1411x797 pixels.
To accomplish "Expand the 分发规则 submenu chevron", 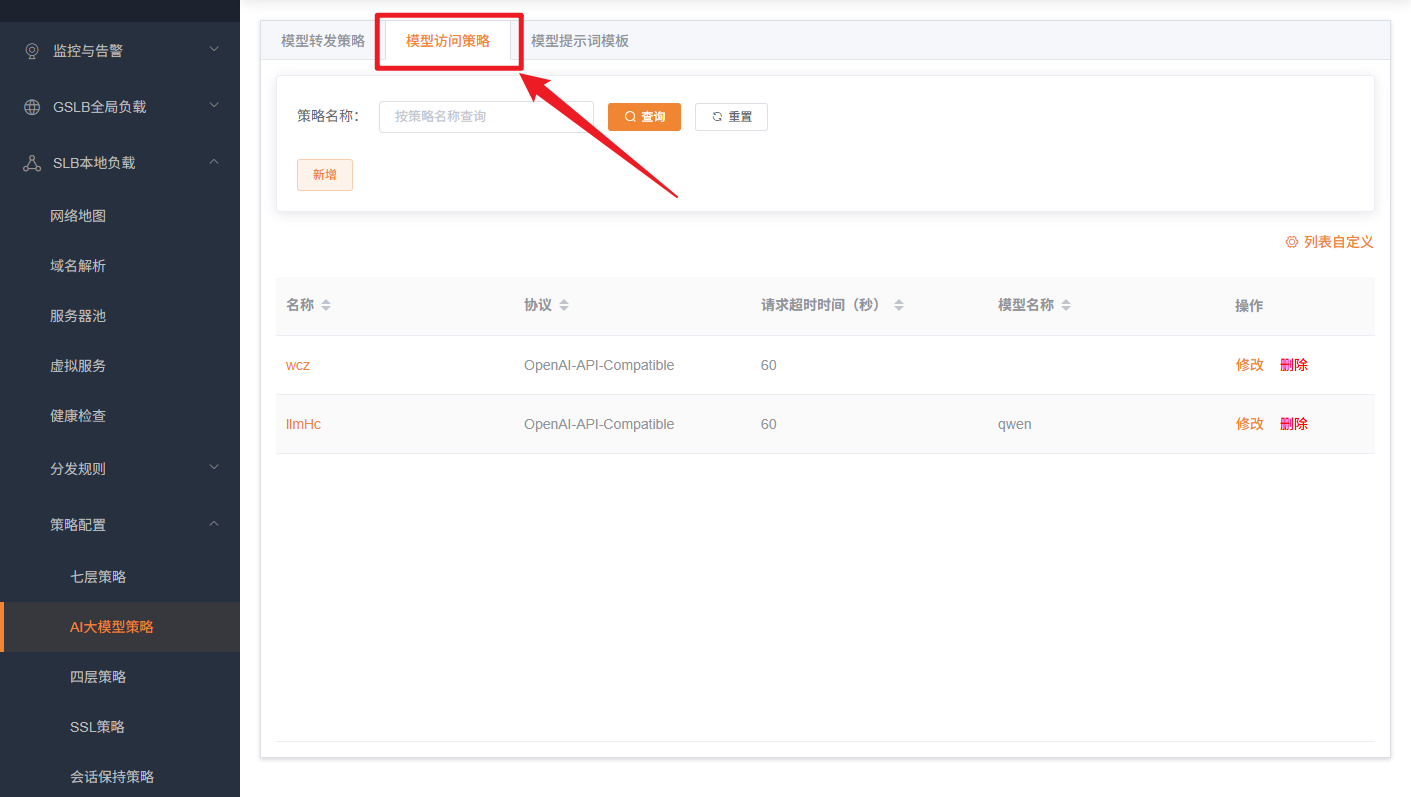I will pos(214,467).
